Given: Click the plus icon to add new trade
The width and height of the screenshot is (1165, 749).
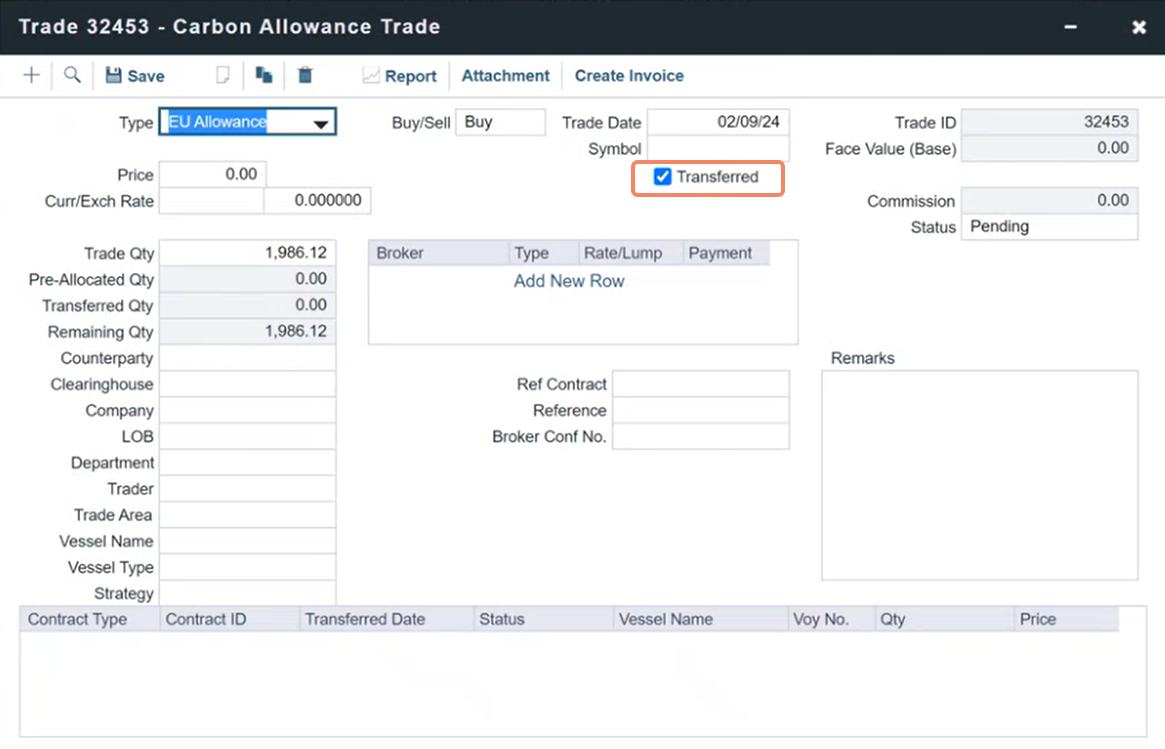Looking at the screenshot, I should pyautogui.click(x=31, y=75).
